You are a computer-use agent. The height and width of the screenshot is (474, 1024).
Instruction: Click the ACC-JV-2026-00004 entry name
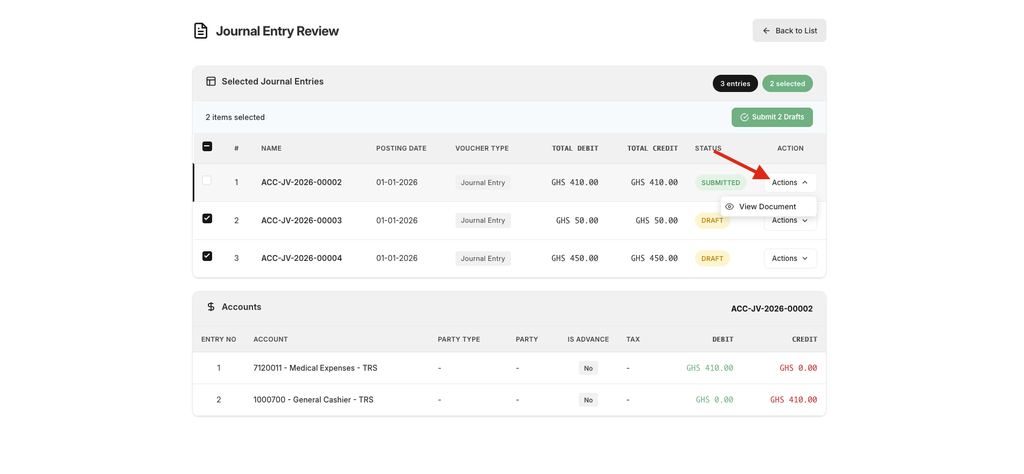[301, 258]
